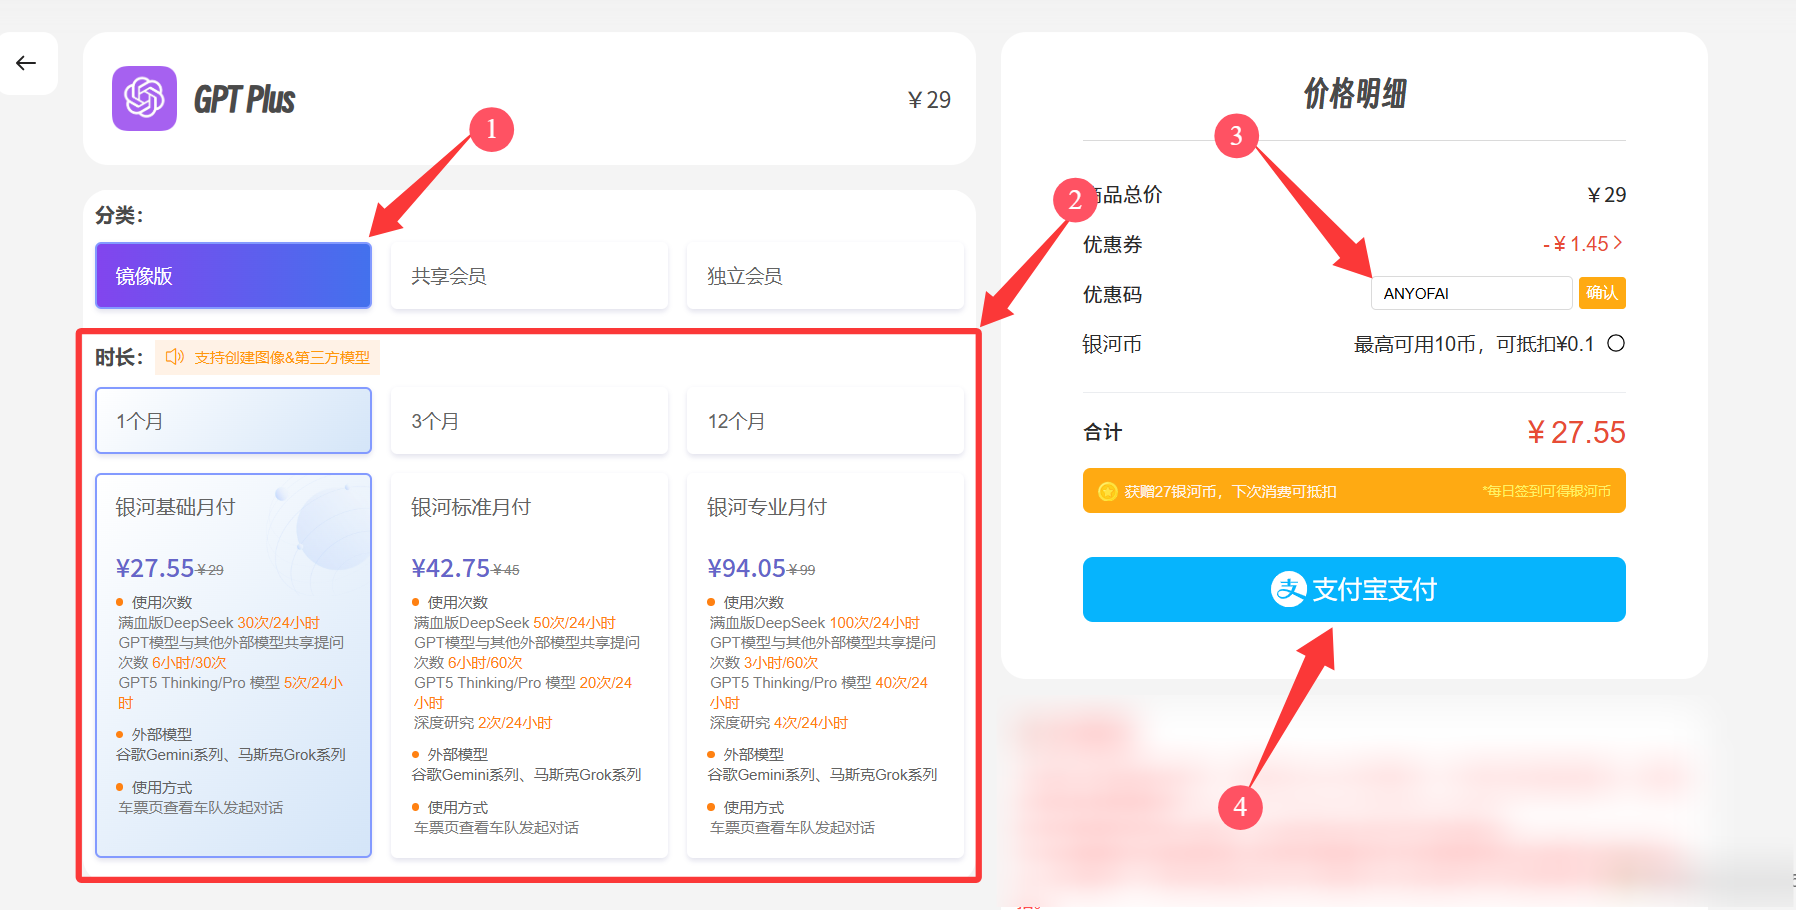Click the Alipay icon on the payment button
1796x910 pixels.
(x=1290, y=589)
